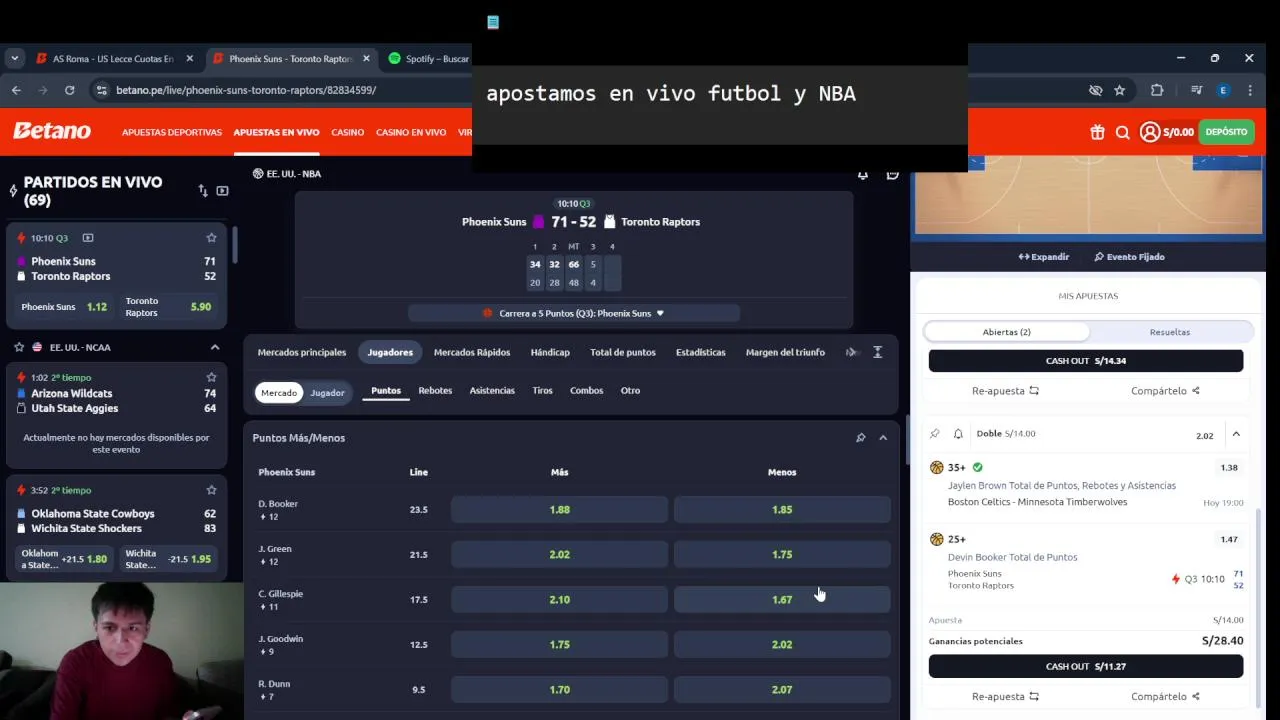Select Mercados Rápidos tab

pyautogui.click(x=472, y=352)
